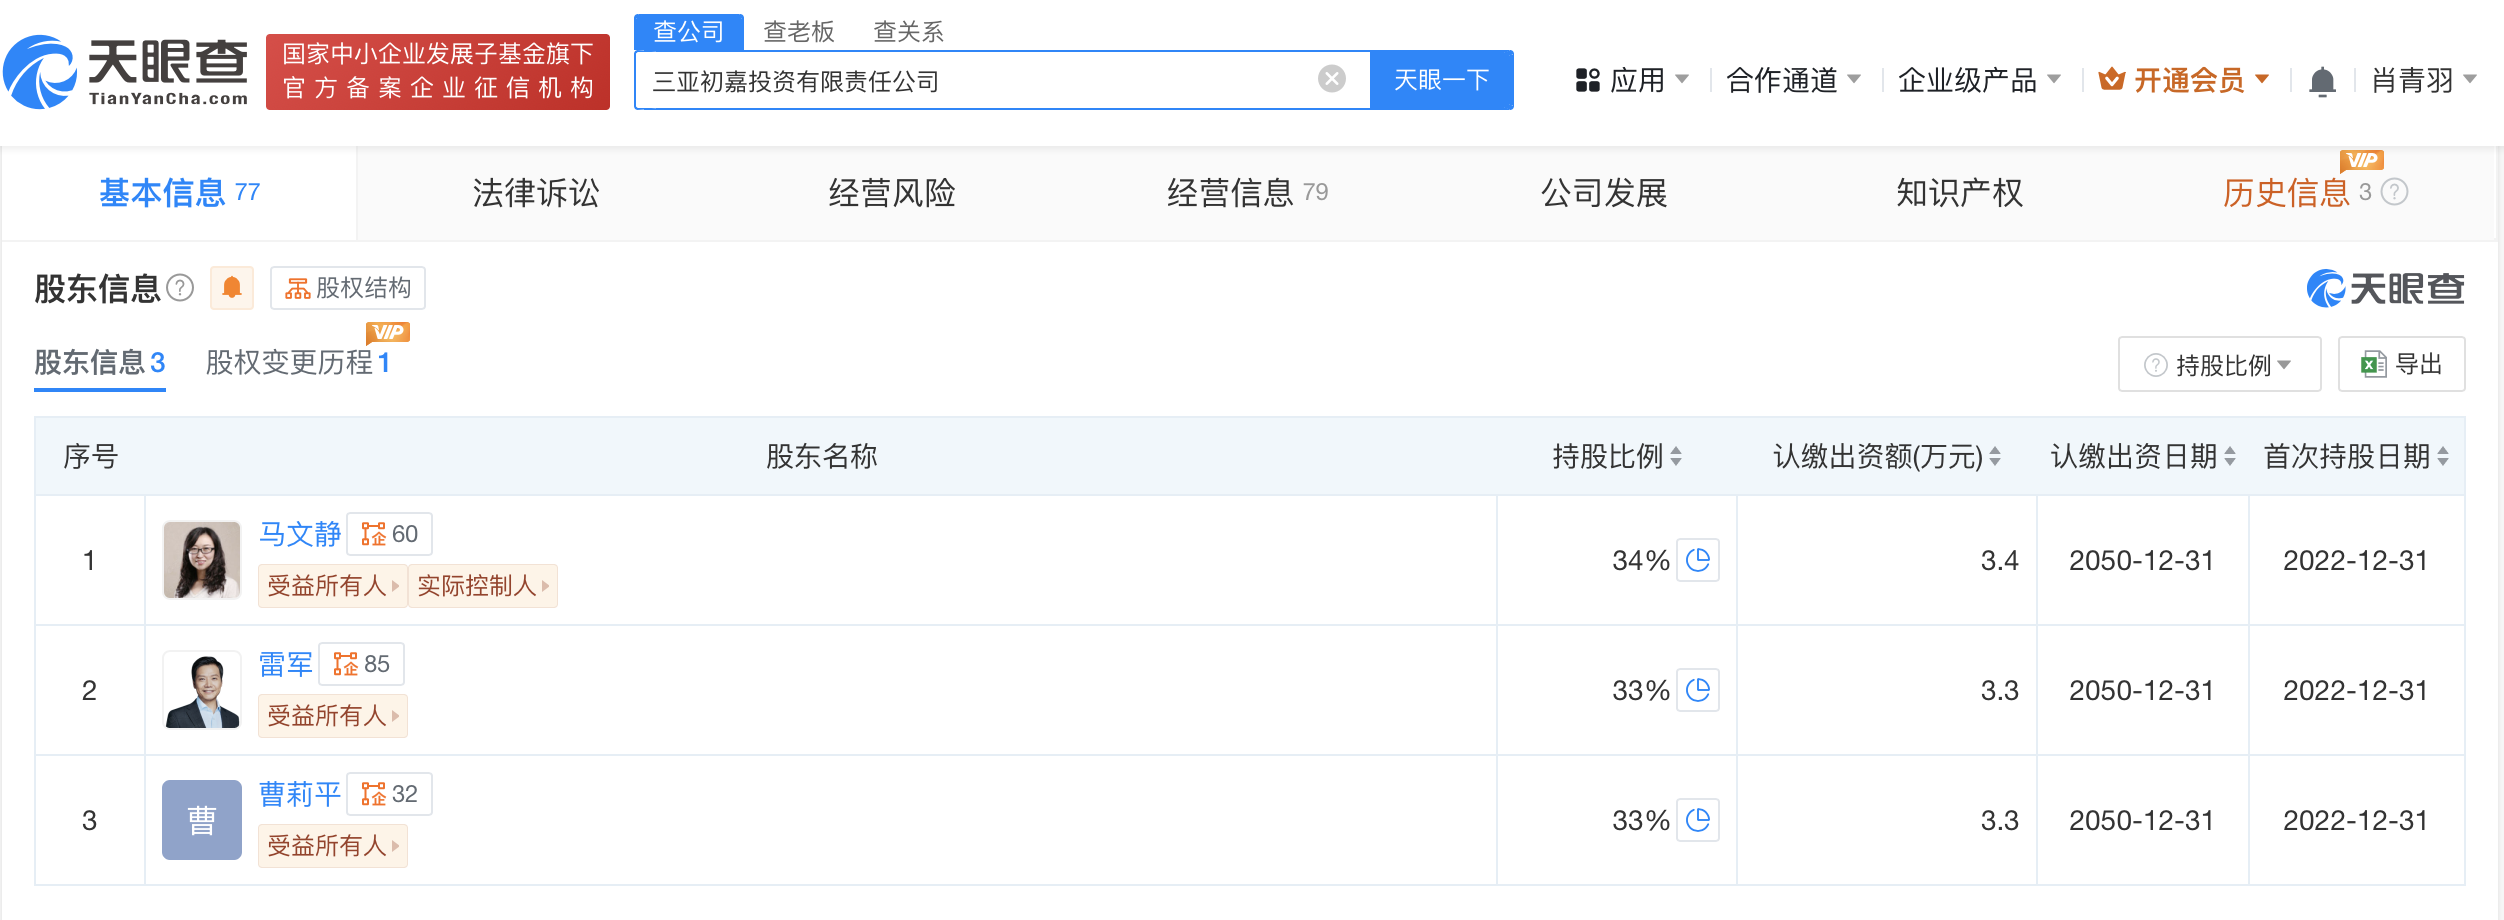
Task: Expand the 合作通道 dropdown
Action: (1853, 79)
